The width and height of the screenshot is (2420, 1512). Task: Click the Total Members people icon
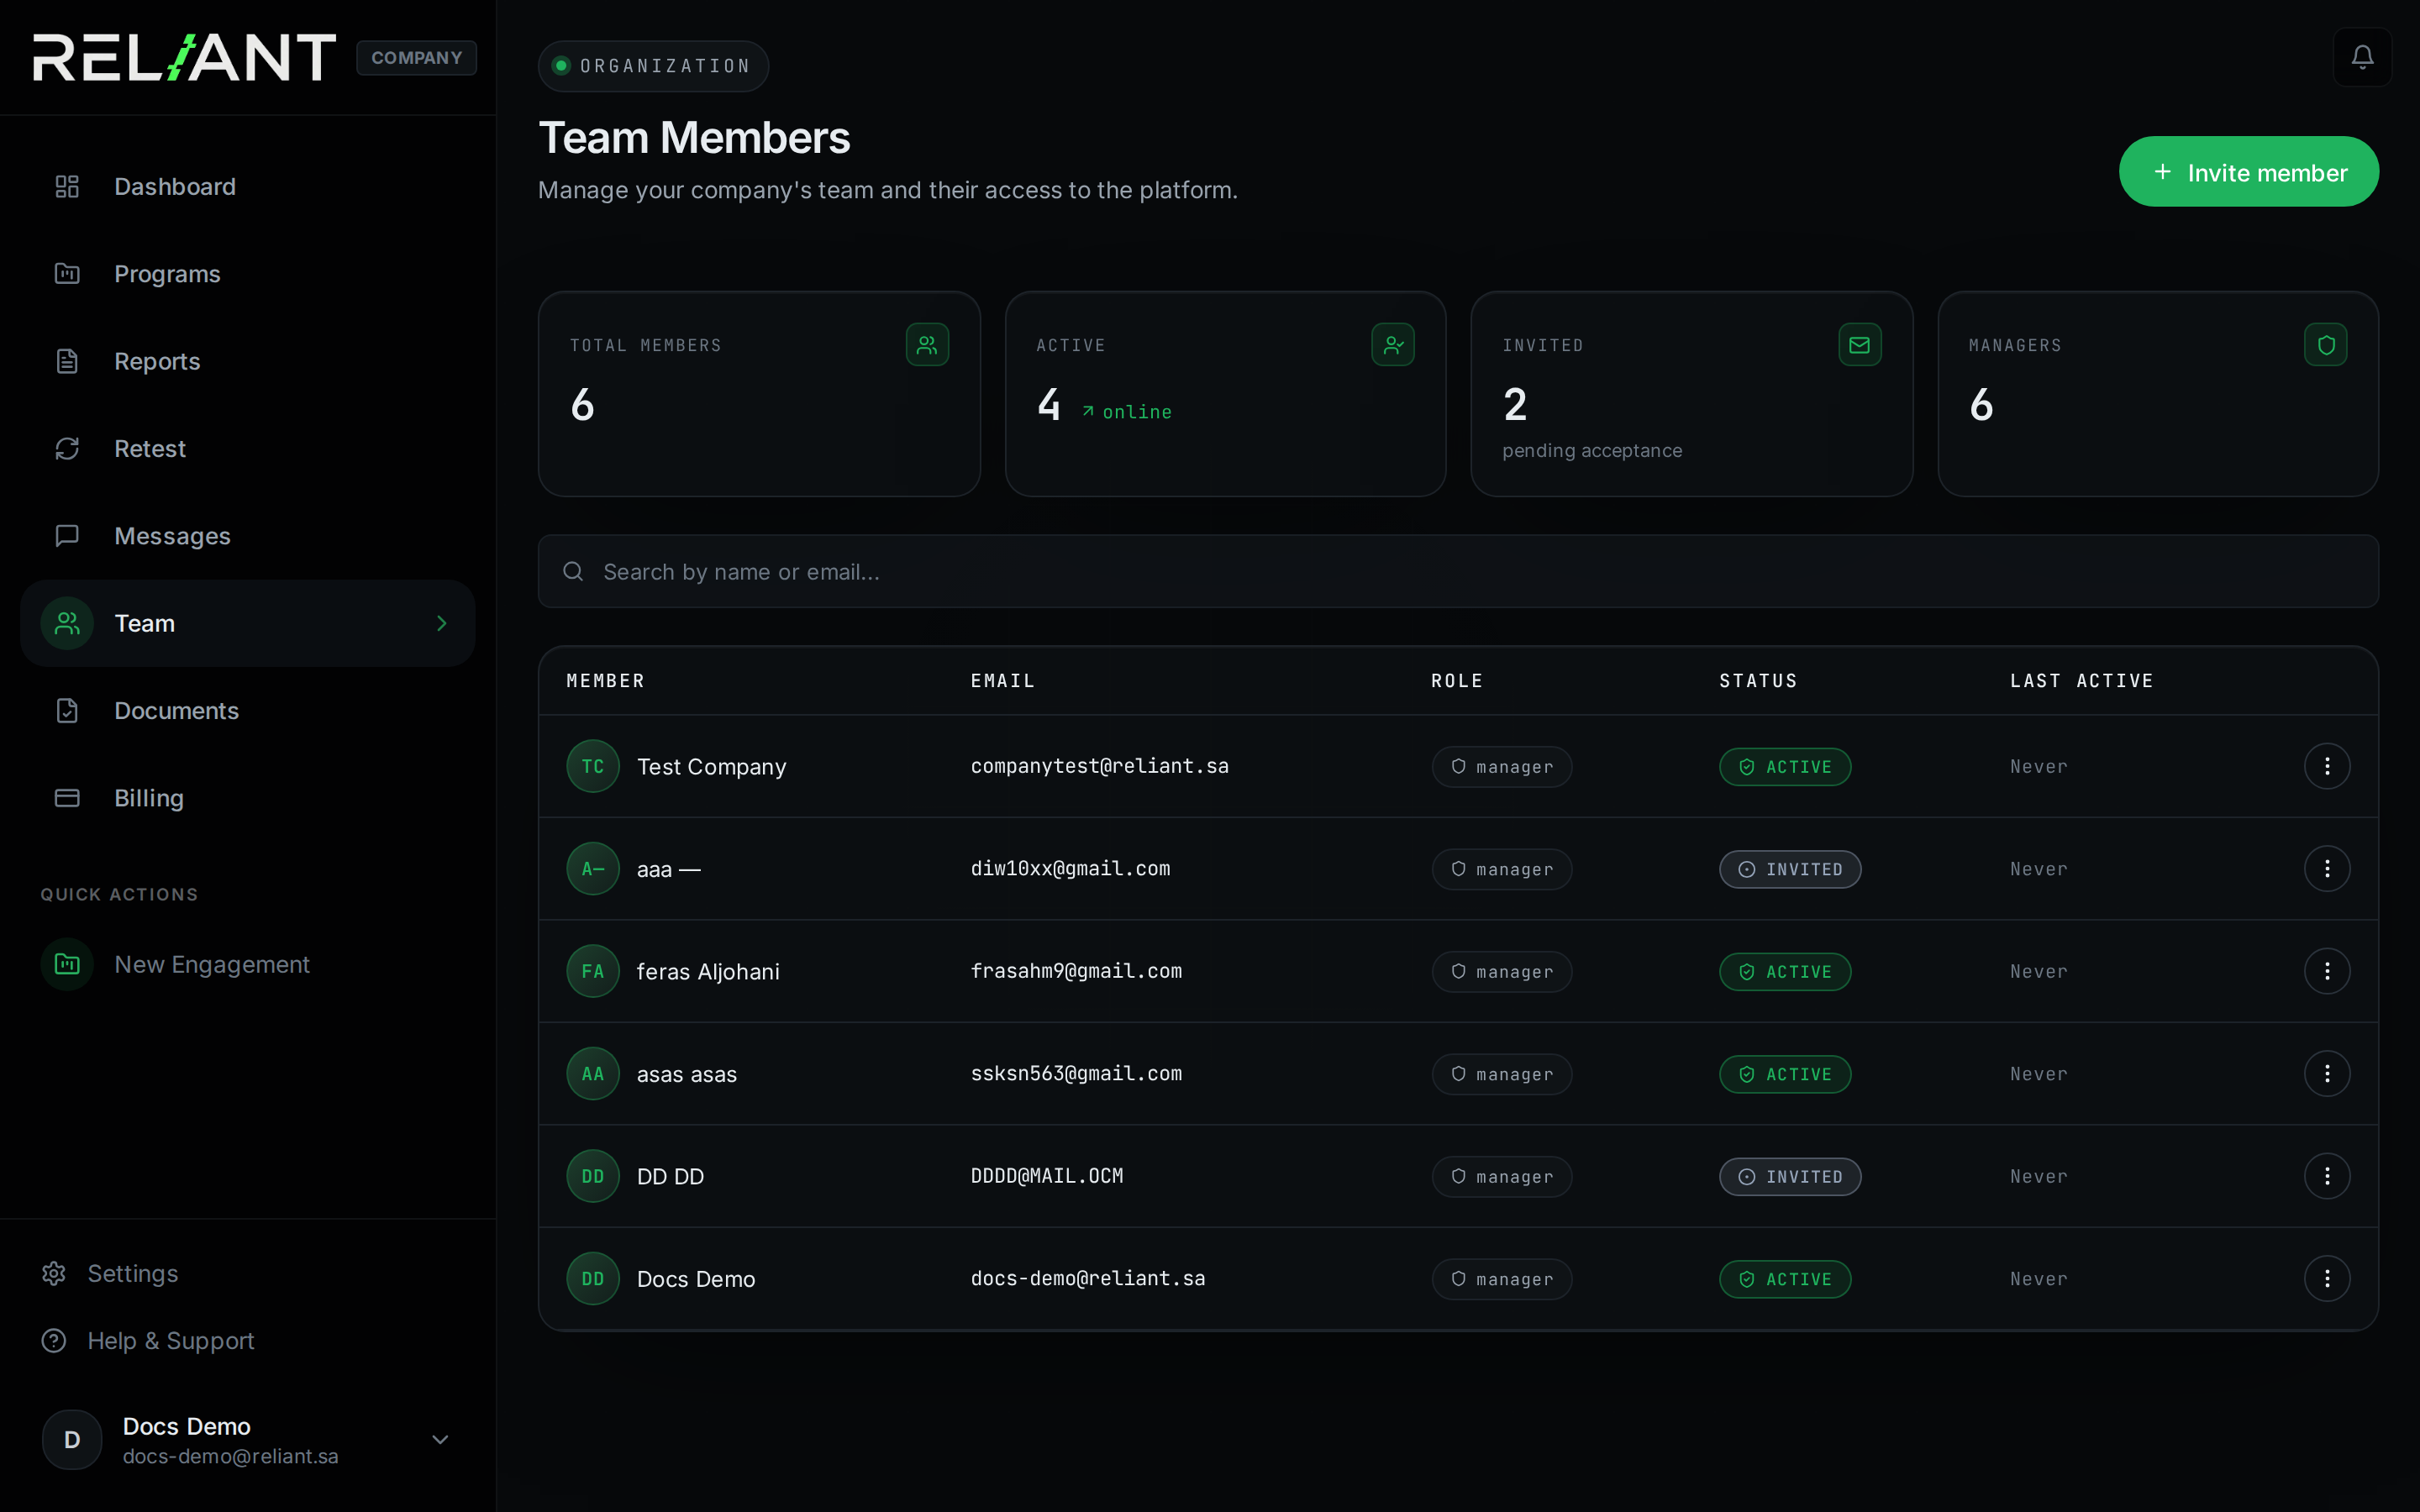click(x=927, y=345)
